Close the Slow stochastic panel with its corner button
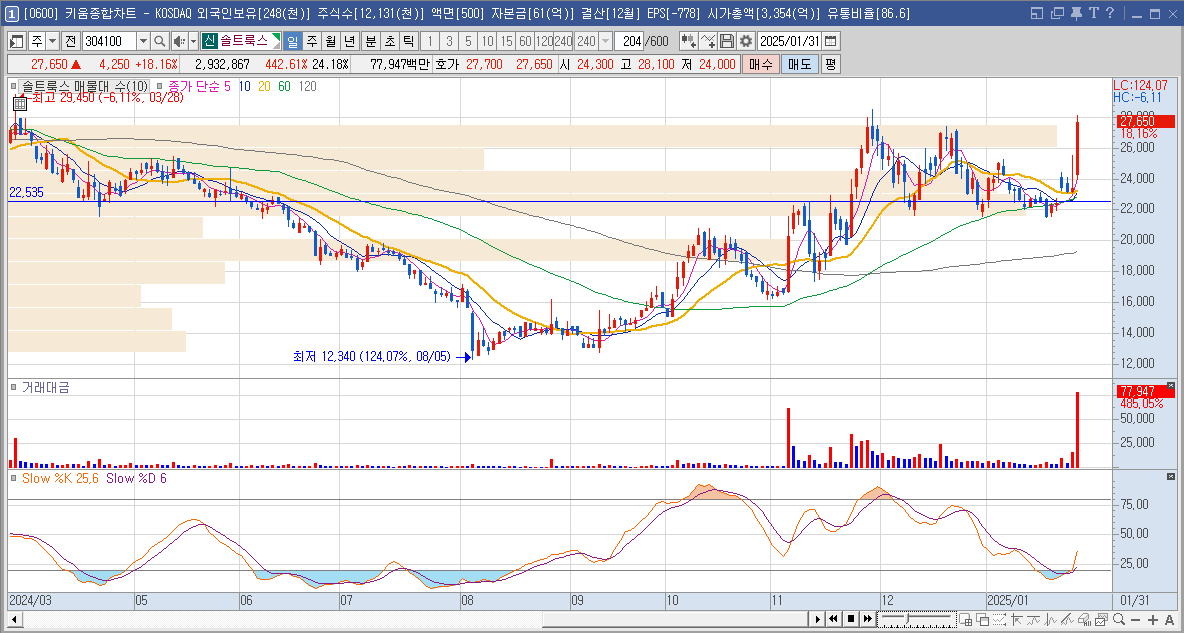 point(1170,477)
